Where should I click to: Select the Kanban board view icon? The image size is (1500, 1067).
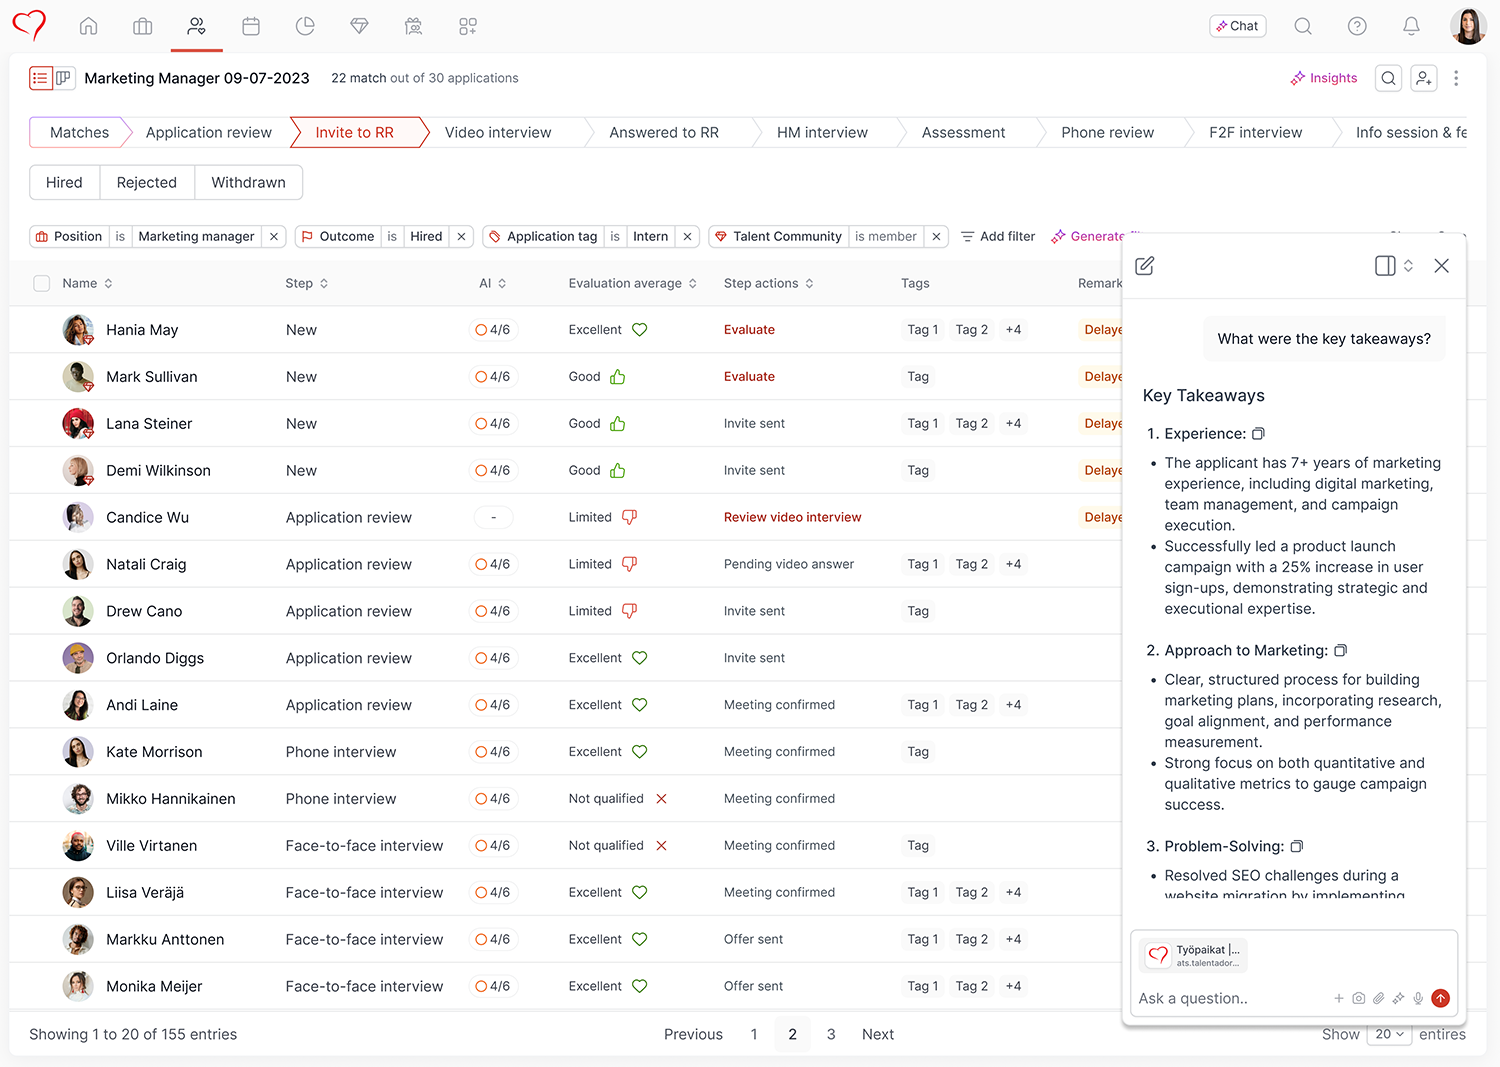click(63, 77)
